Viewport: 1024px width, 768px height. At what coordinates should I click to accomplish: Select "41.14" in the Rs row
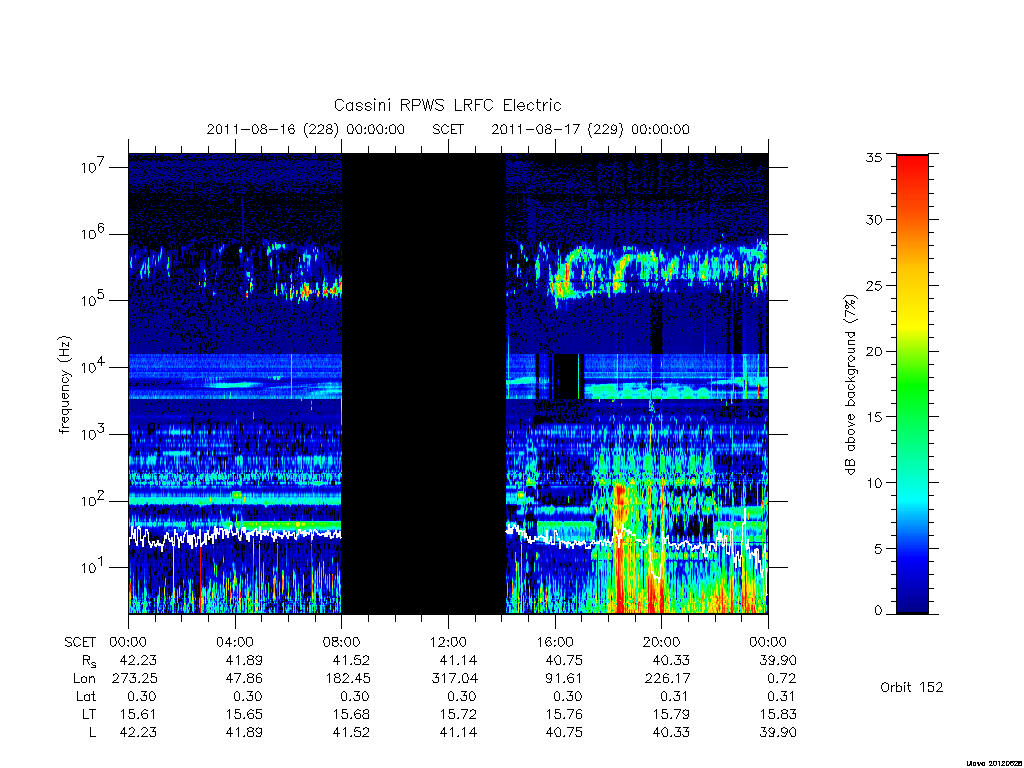click(458, 660)
